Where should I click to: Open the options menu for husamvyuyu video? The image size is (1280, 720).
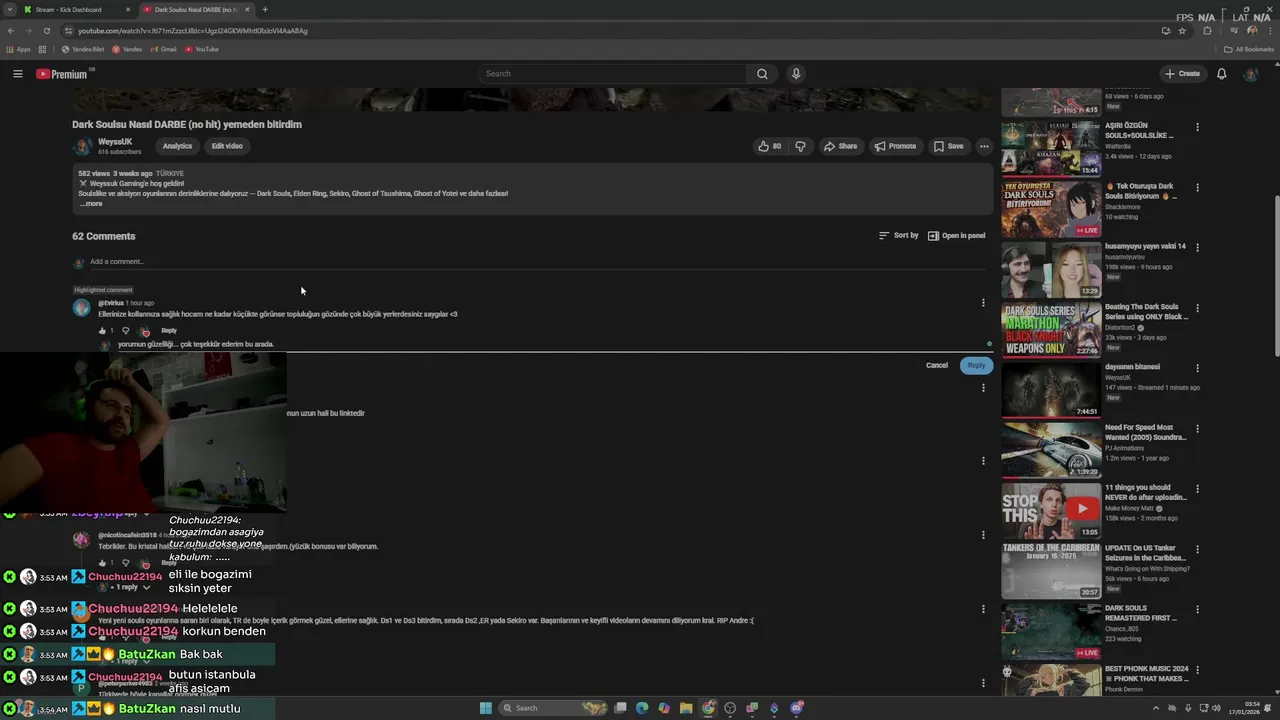[1197, 248]
